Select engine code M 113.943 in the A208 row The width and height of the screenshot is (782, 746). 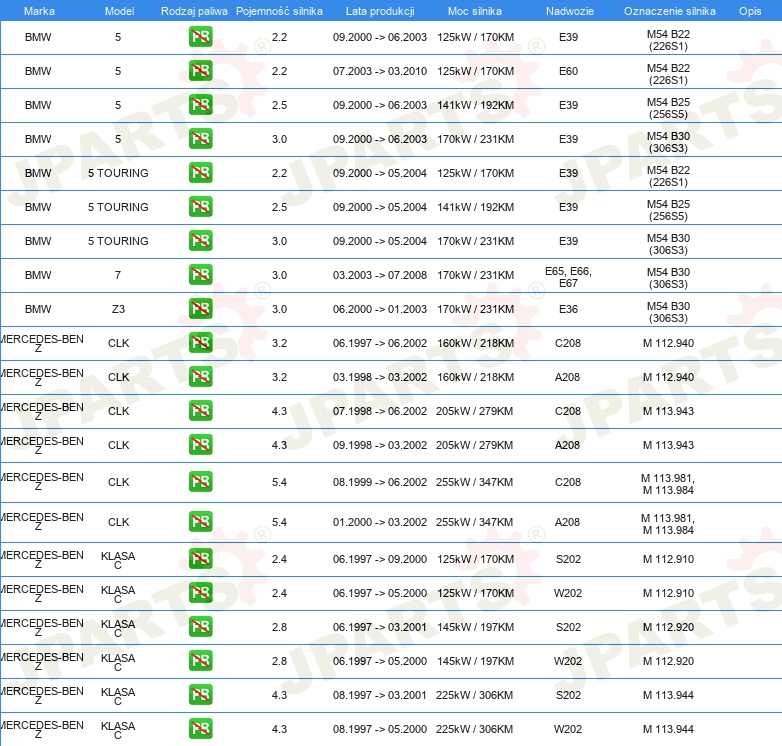point(668,445)
